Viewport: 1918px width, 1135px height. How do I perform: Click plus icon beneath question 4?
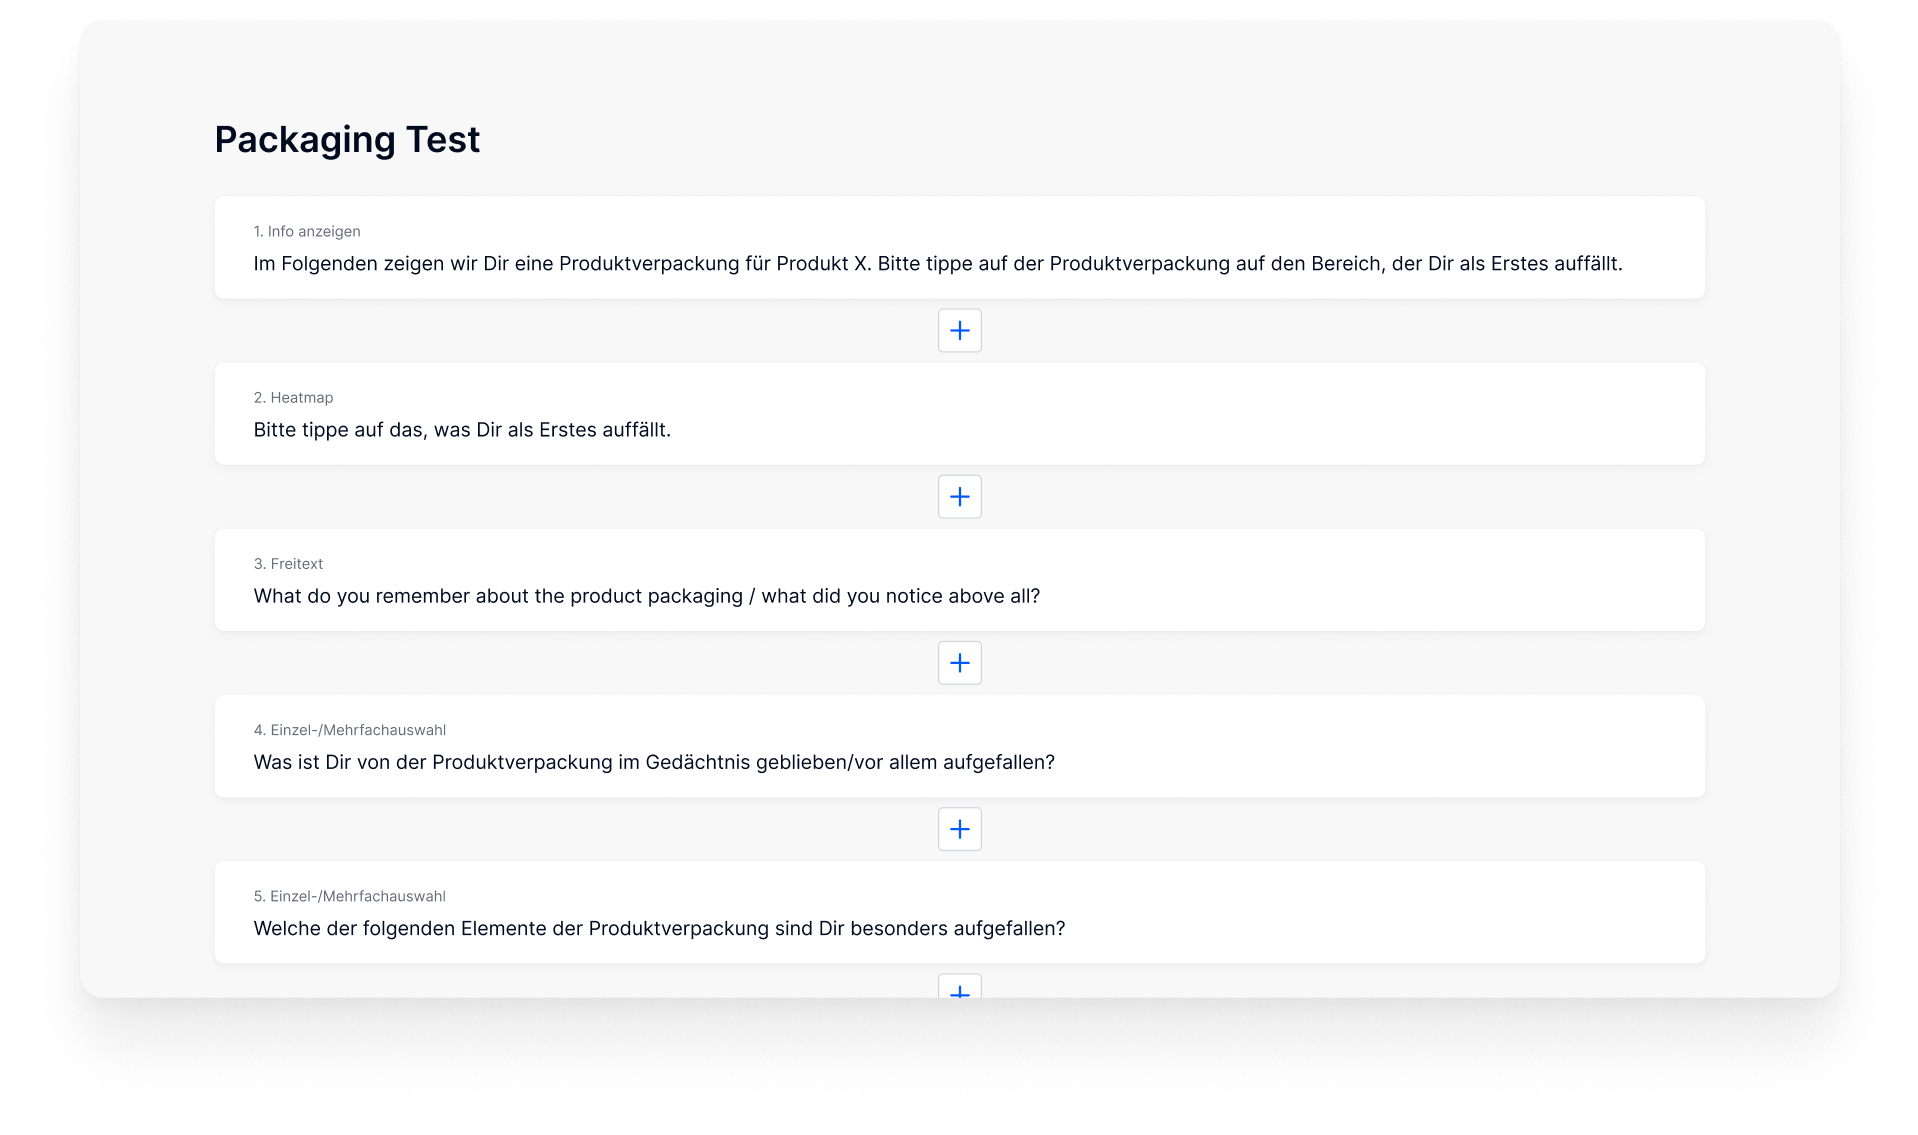click(959, 829)
